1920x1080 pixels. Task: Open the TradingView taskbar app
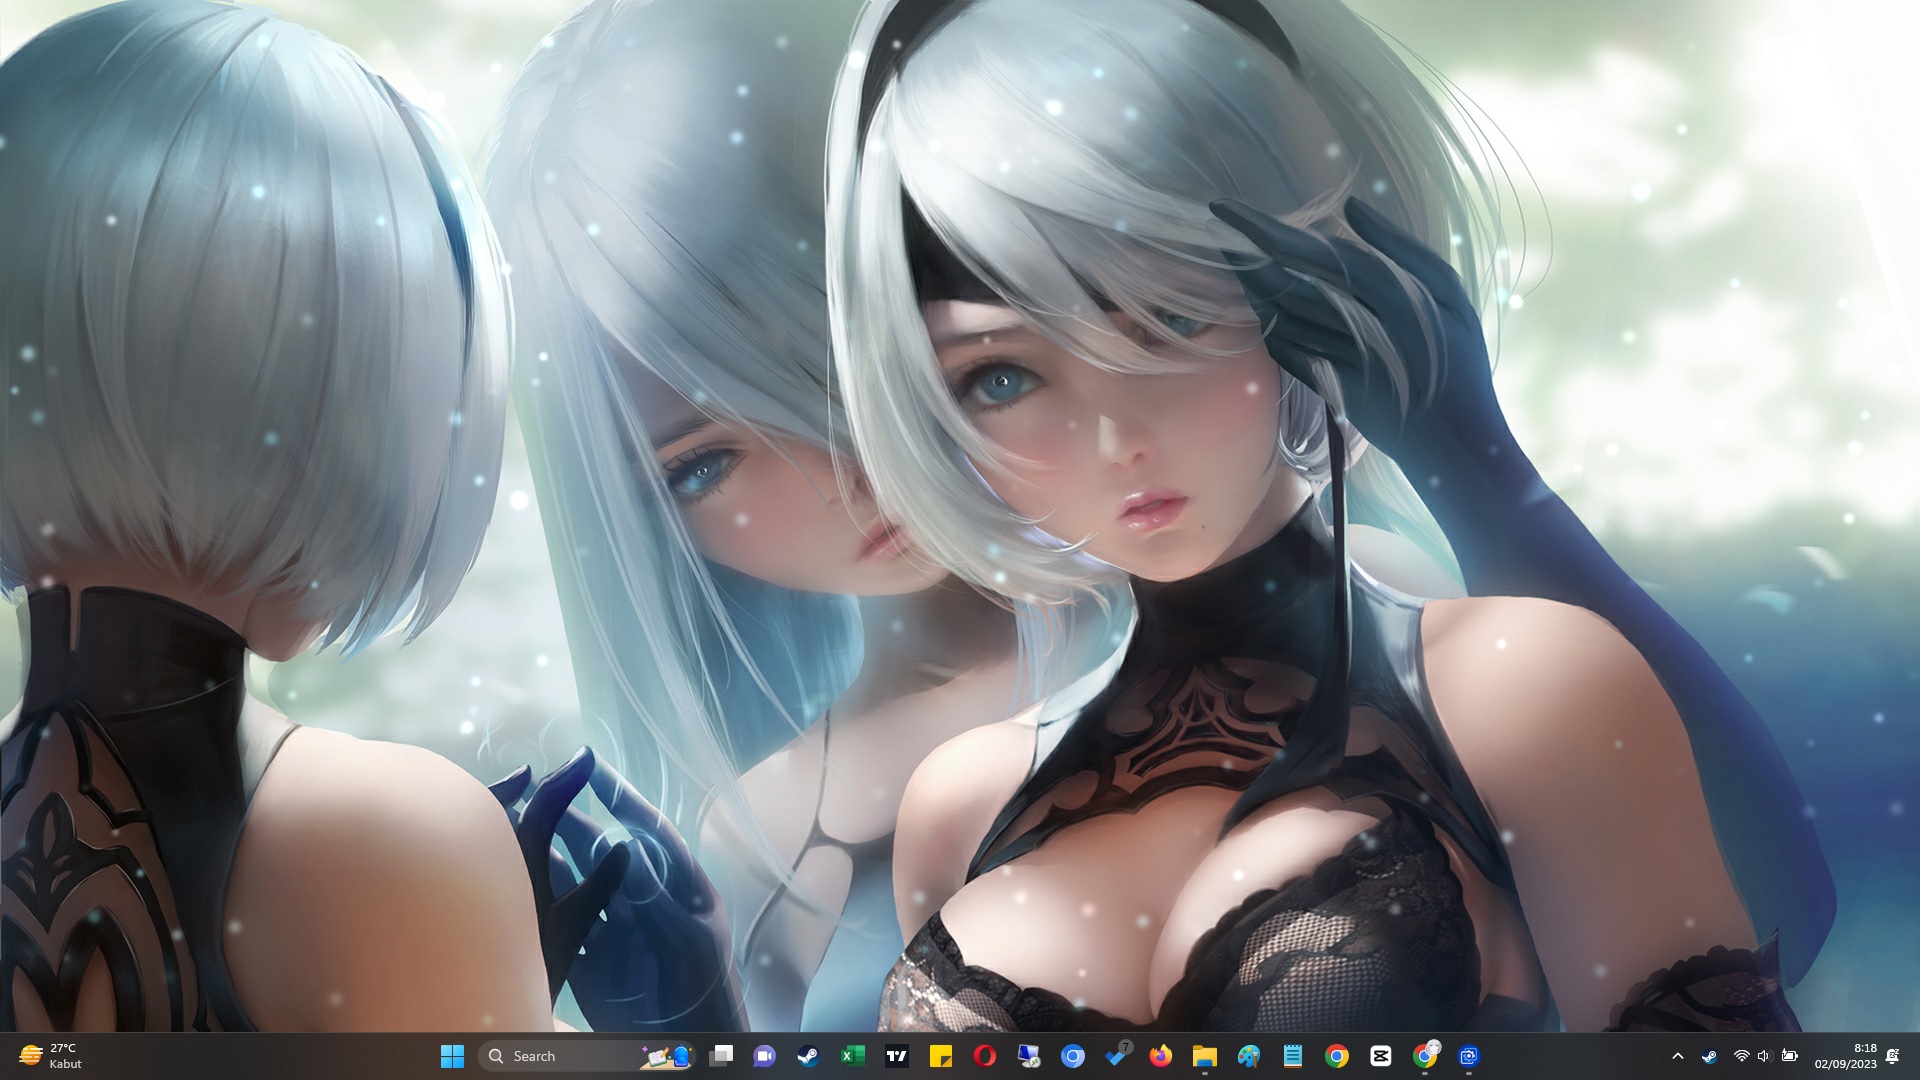pyautogui.click(x=896, y=1056)
